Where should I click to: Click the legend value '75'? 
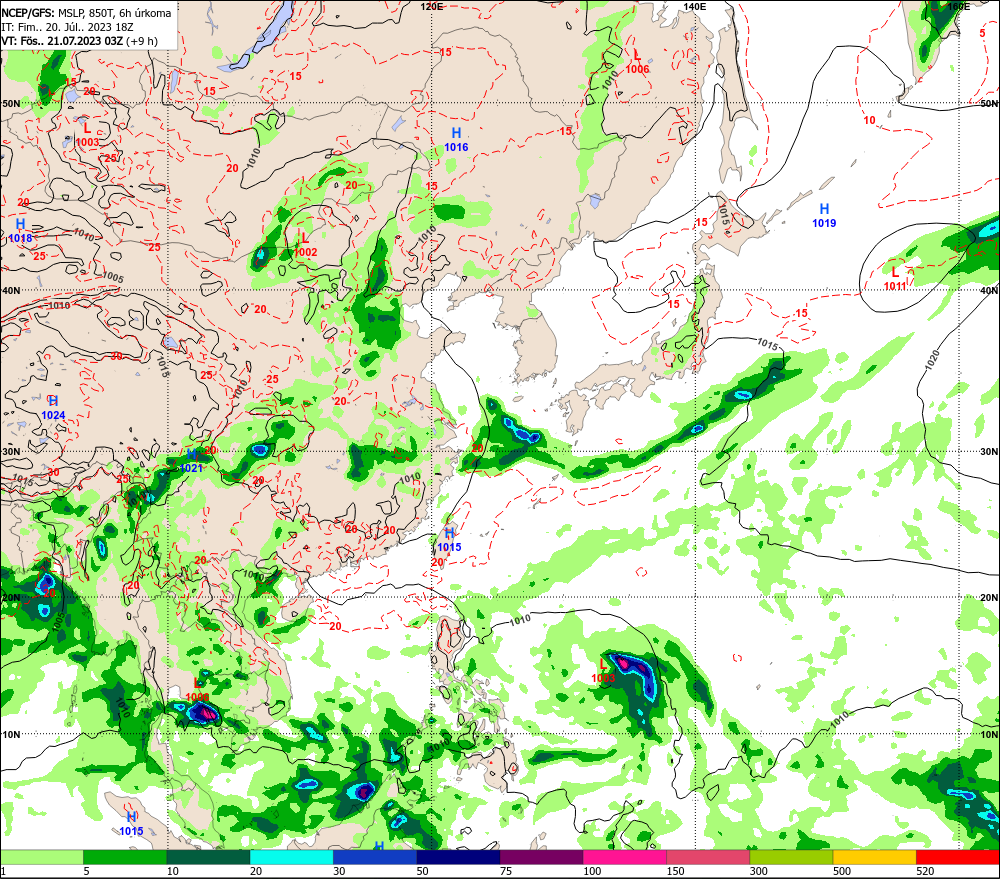pyautogui.click(x=506, y=871)
